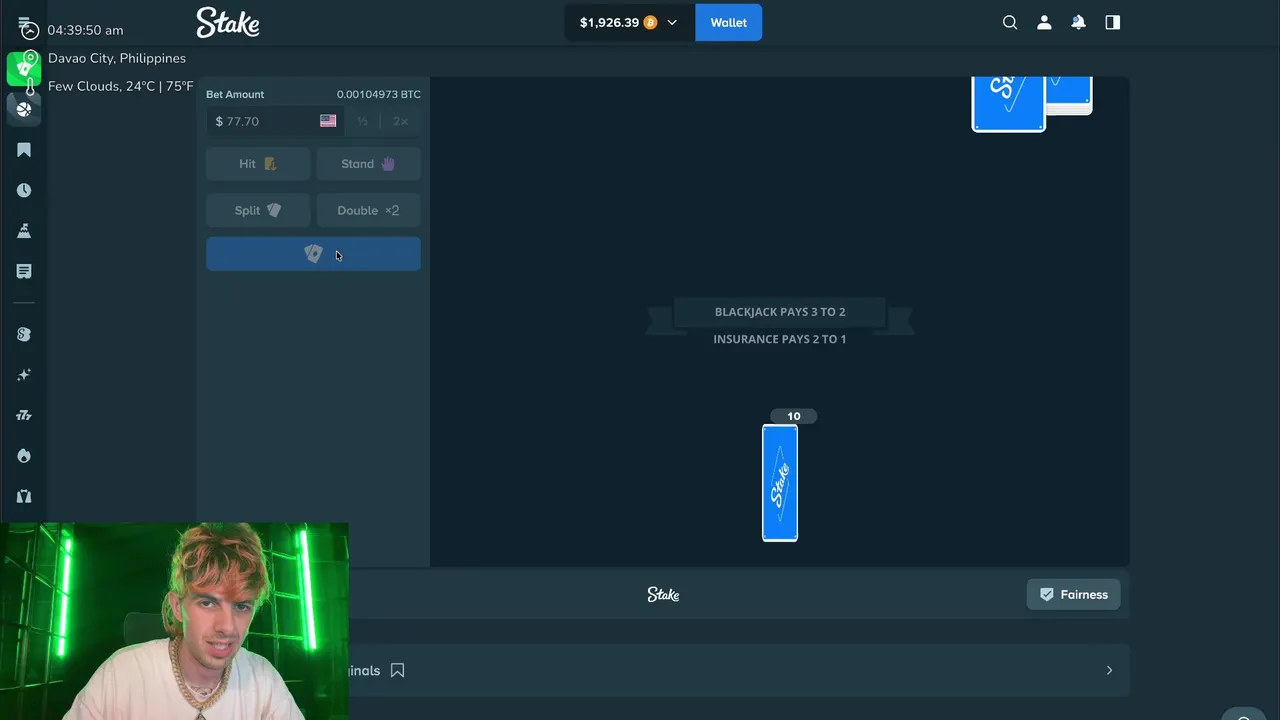Click the Insurance pays 2 to 1 text

[780, 339]
